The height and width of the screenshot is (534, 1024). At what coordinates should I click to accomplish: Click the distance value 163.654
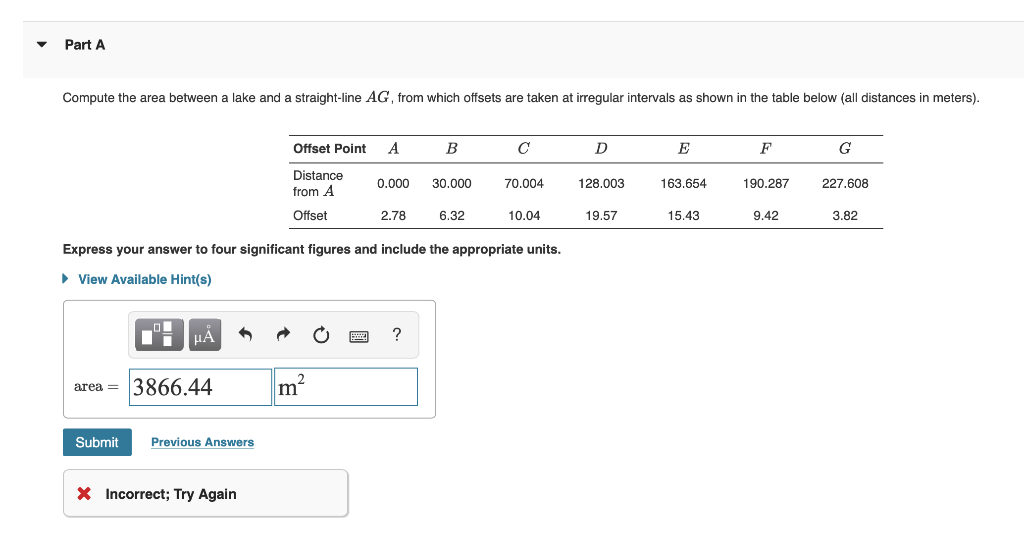click(683, 183)
